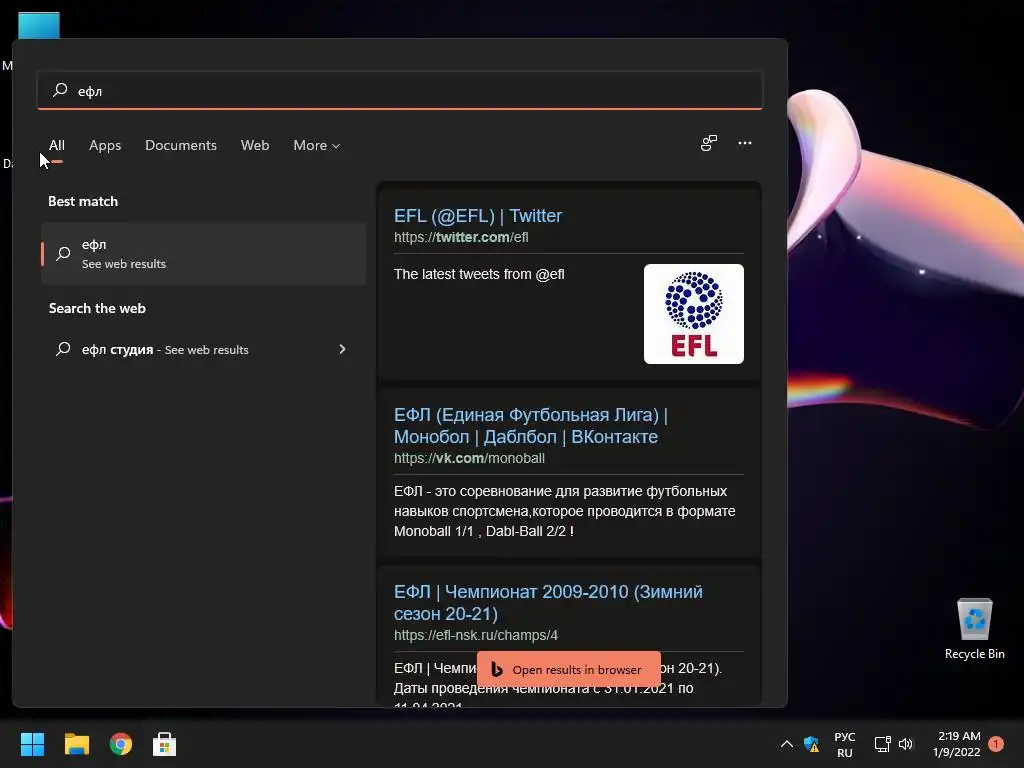Screen dimensions: 1024x768
Task: Show hidden tray icons chevron
Action: pos(787,744)
